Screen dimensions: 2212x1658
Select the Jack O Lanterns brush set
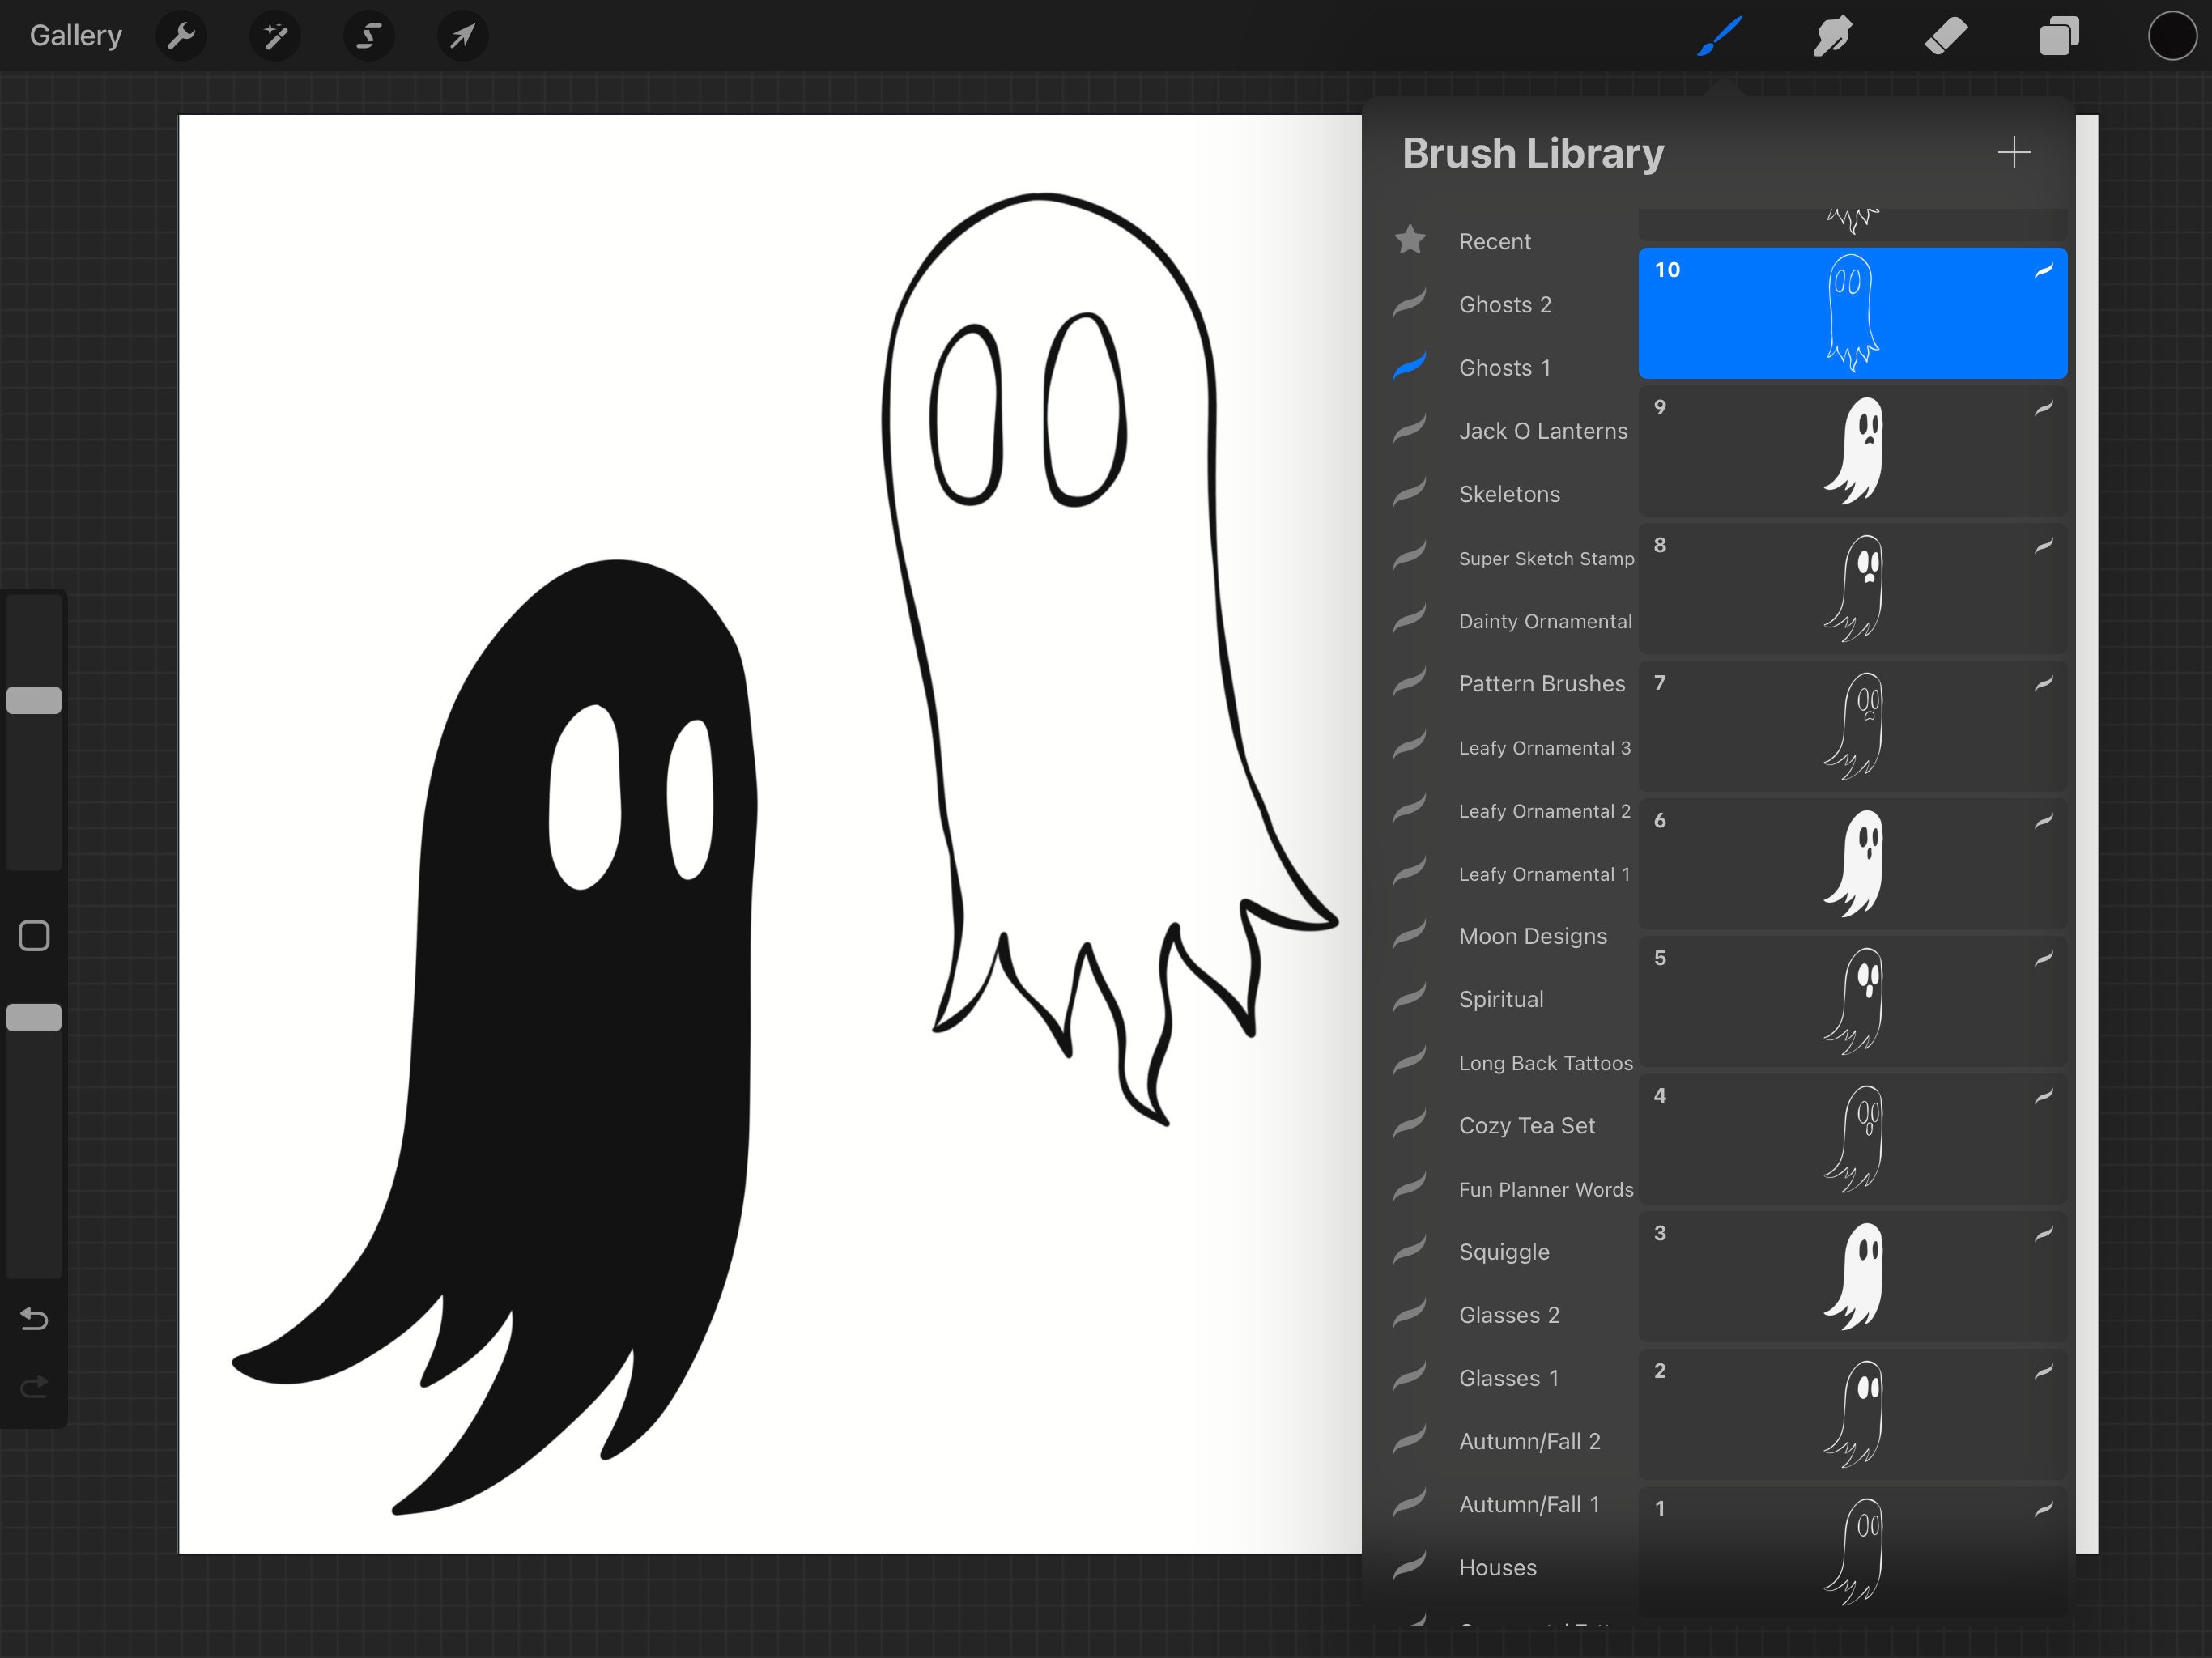pyautogui.click(x=1543, y=430)
